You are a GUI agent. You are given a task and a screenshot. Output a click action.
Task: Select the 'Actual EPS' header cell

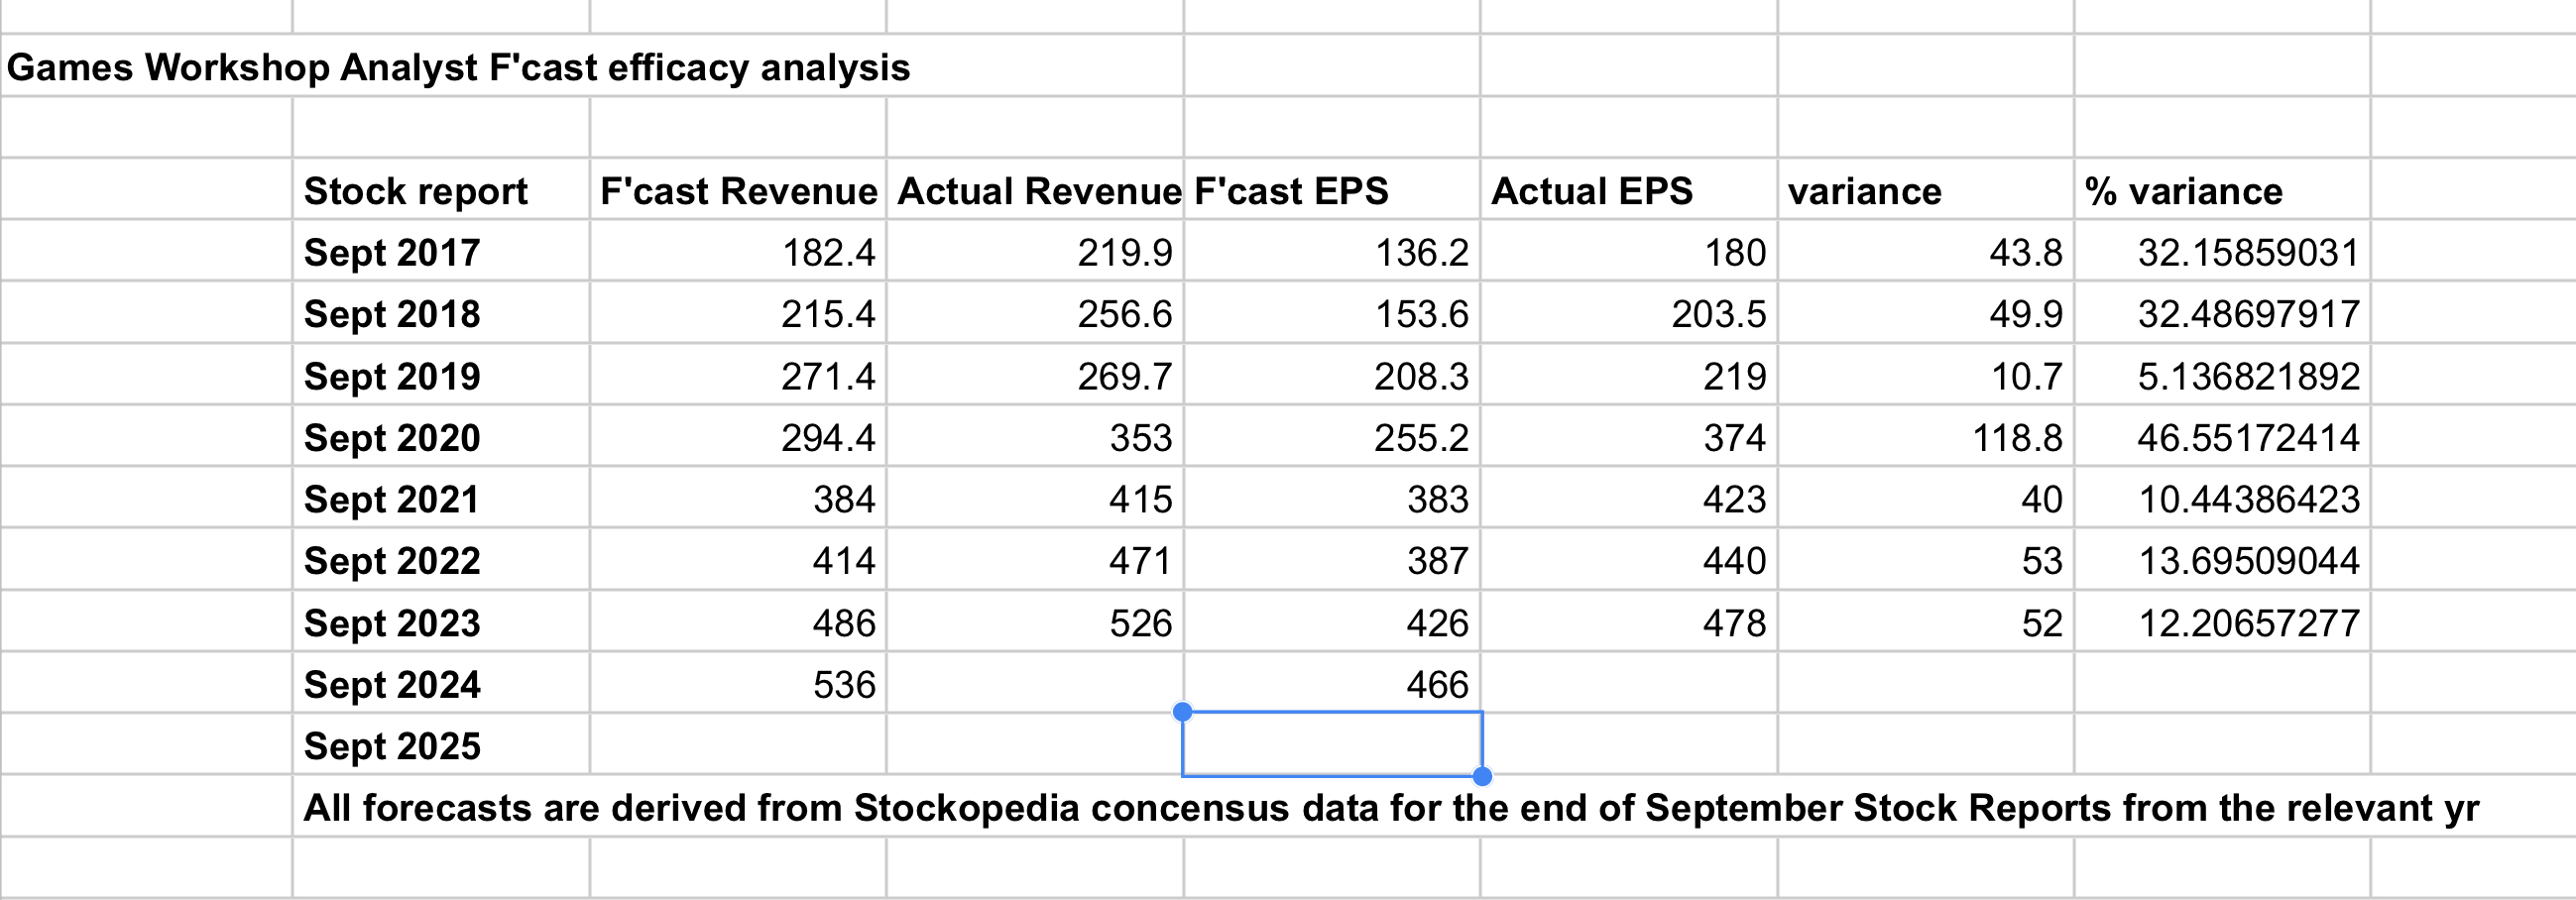pos(1629,189)
